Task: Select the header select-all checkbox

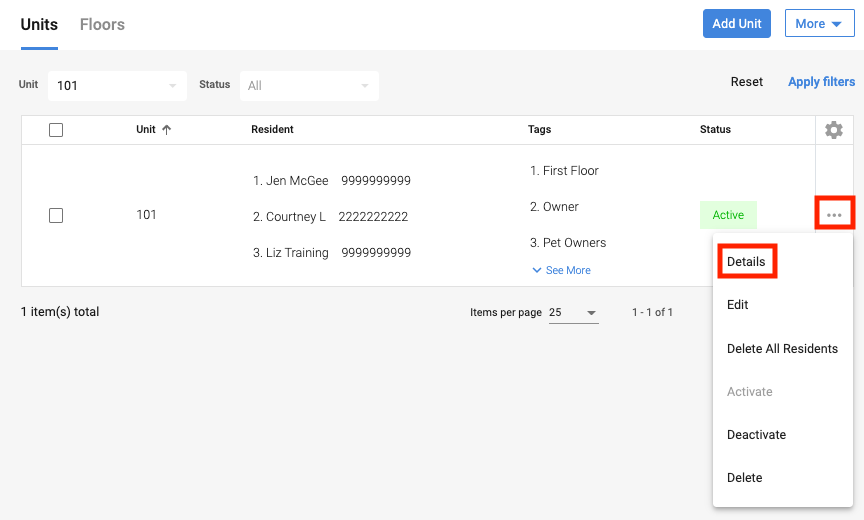Action: point(56,130)
